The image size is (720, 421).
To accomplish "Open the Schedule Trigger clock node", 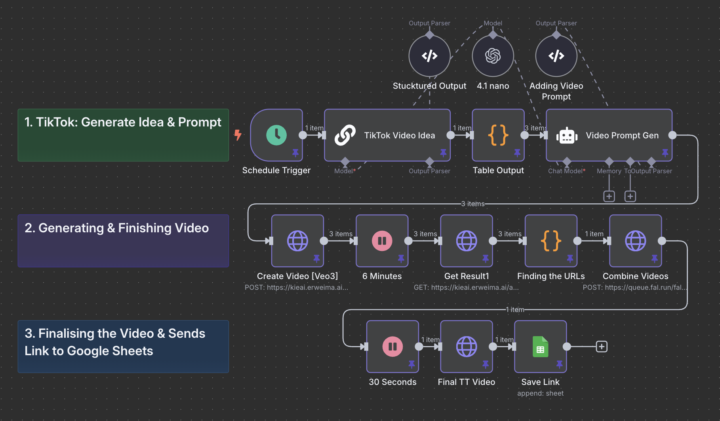I will tap(276, 135).
